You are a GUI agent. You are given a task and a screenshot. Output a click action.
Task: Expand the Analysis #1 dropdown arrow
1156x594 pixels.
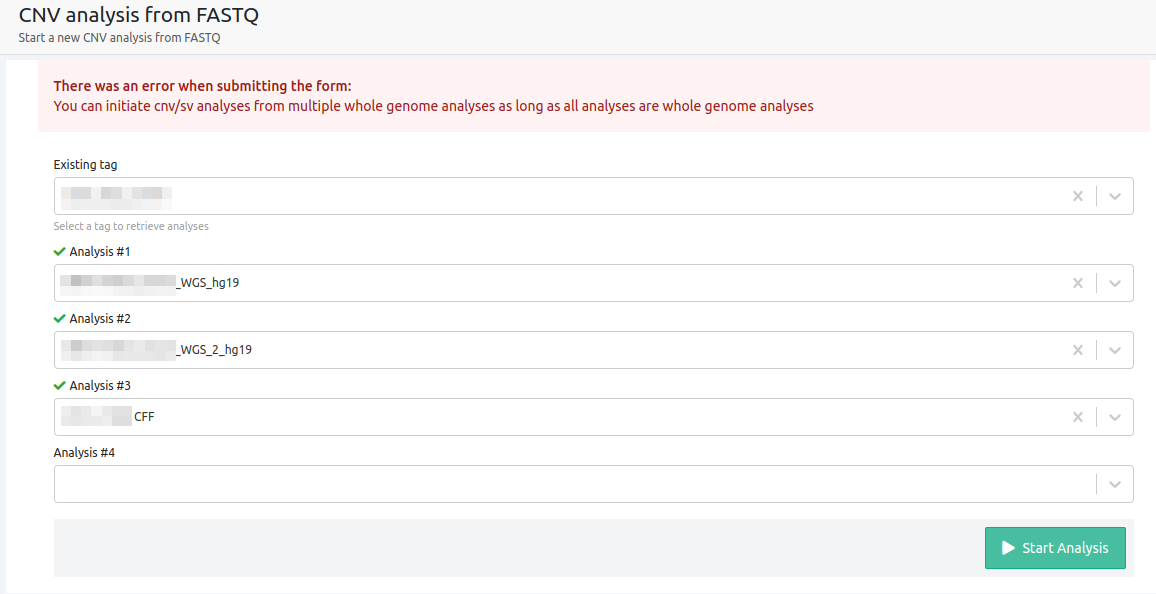[1115, 283]
